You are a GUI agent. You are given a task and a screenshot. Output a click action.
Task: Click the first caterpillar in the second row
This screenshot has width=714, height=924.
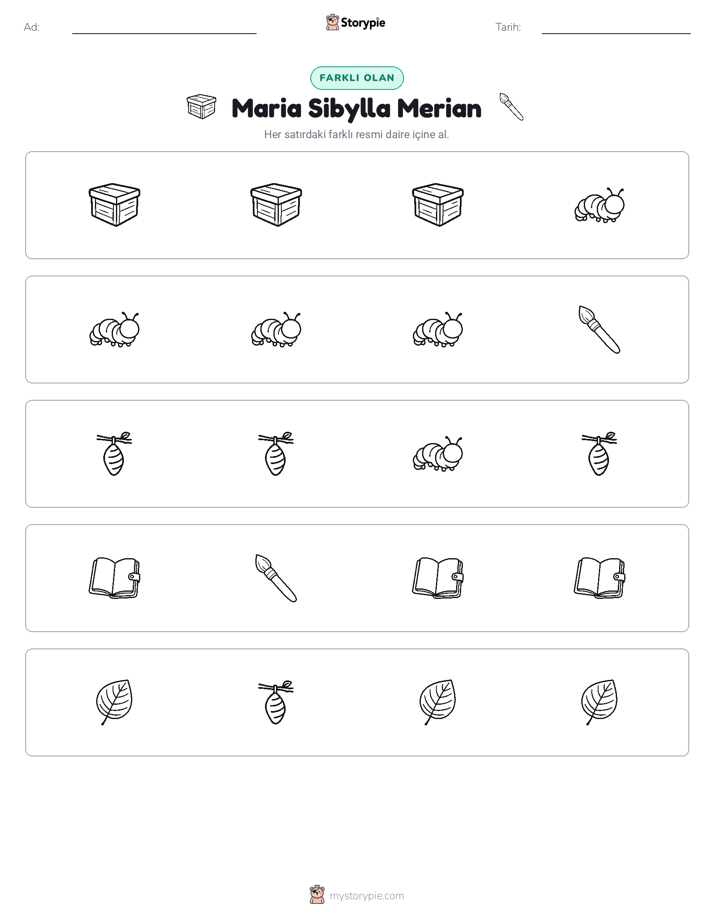pyautogui.click(x=114, y=329)
